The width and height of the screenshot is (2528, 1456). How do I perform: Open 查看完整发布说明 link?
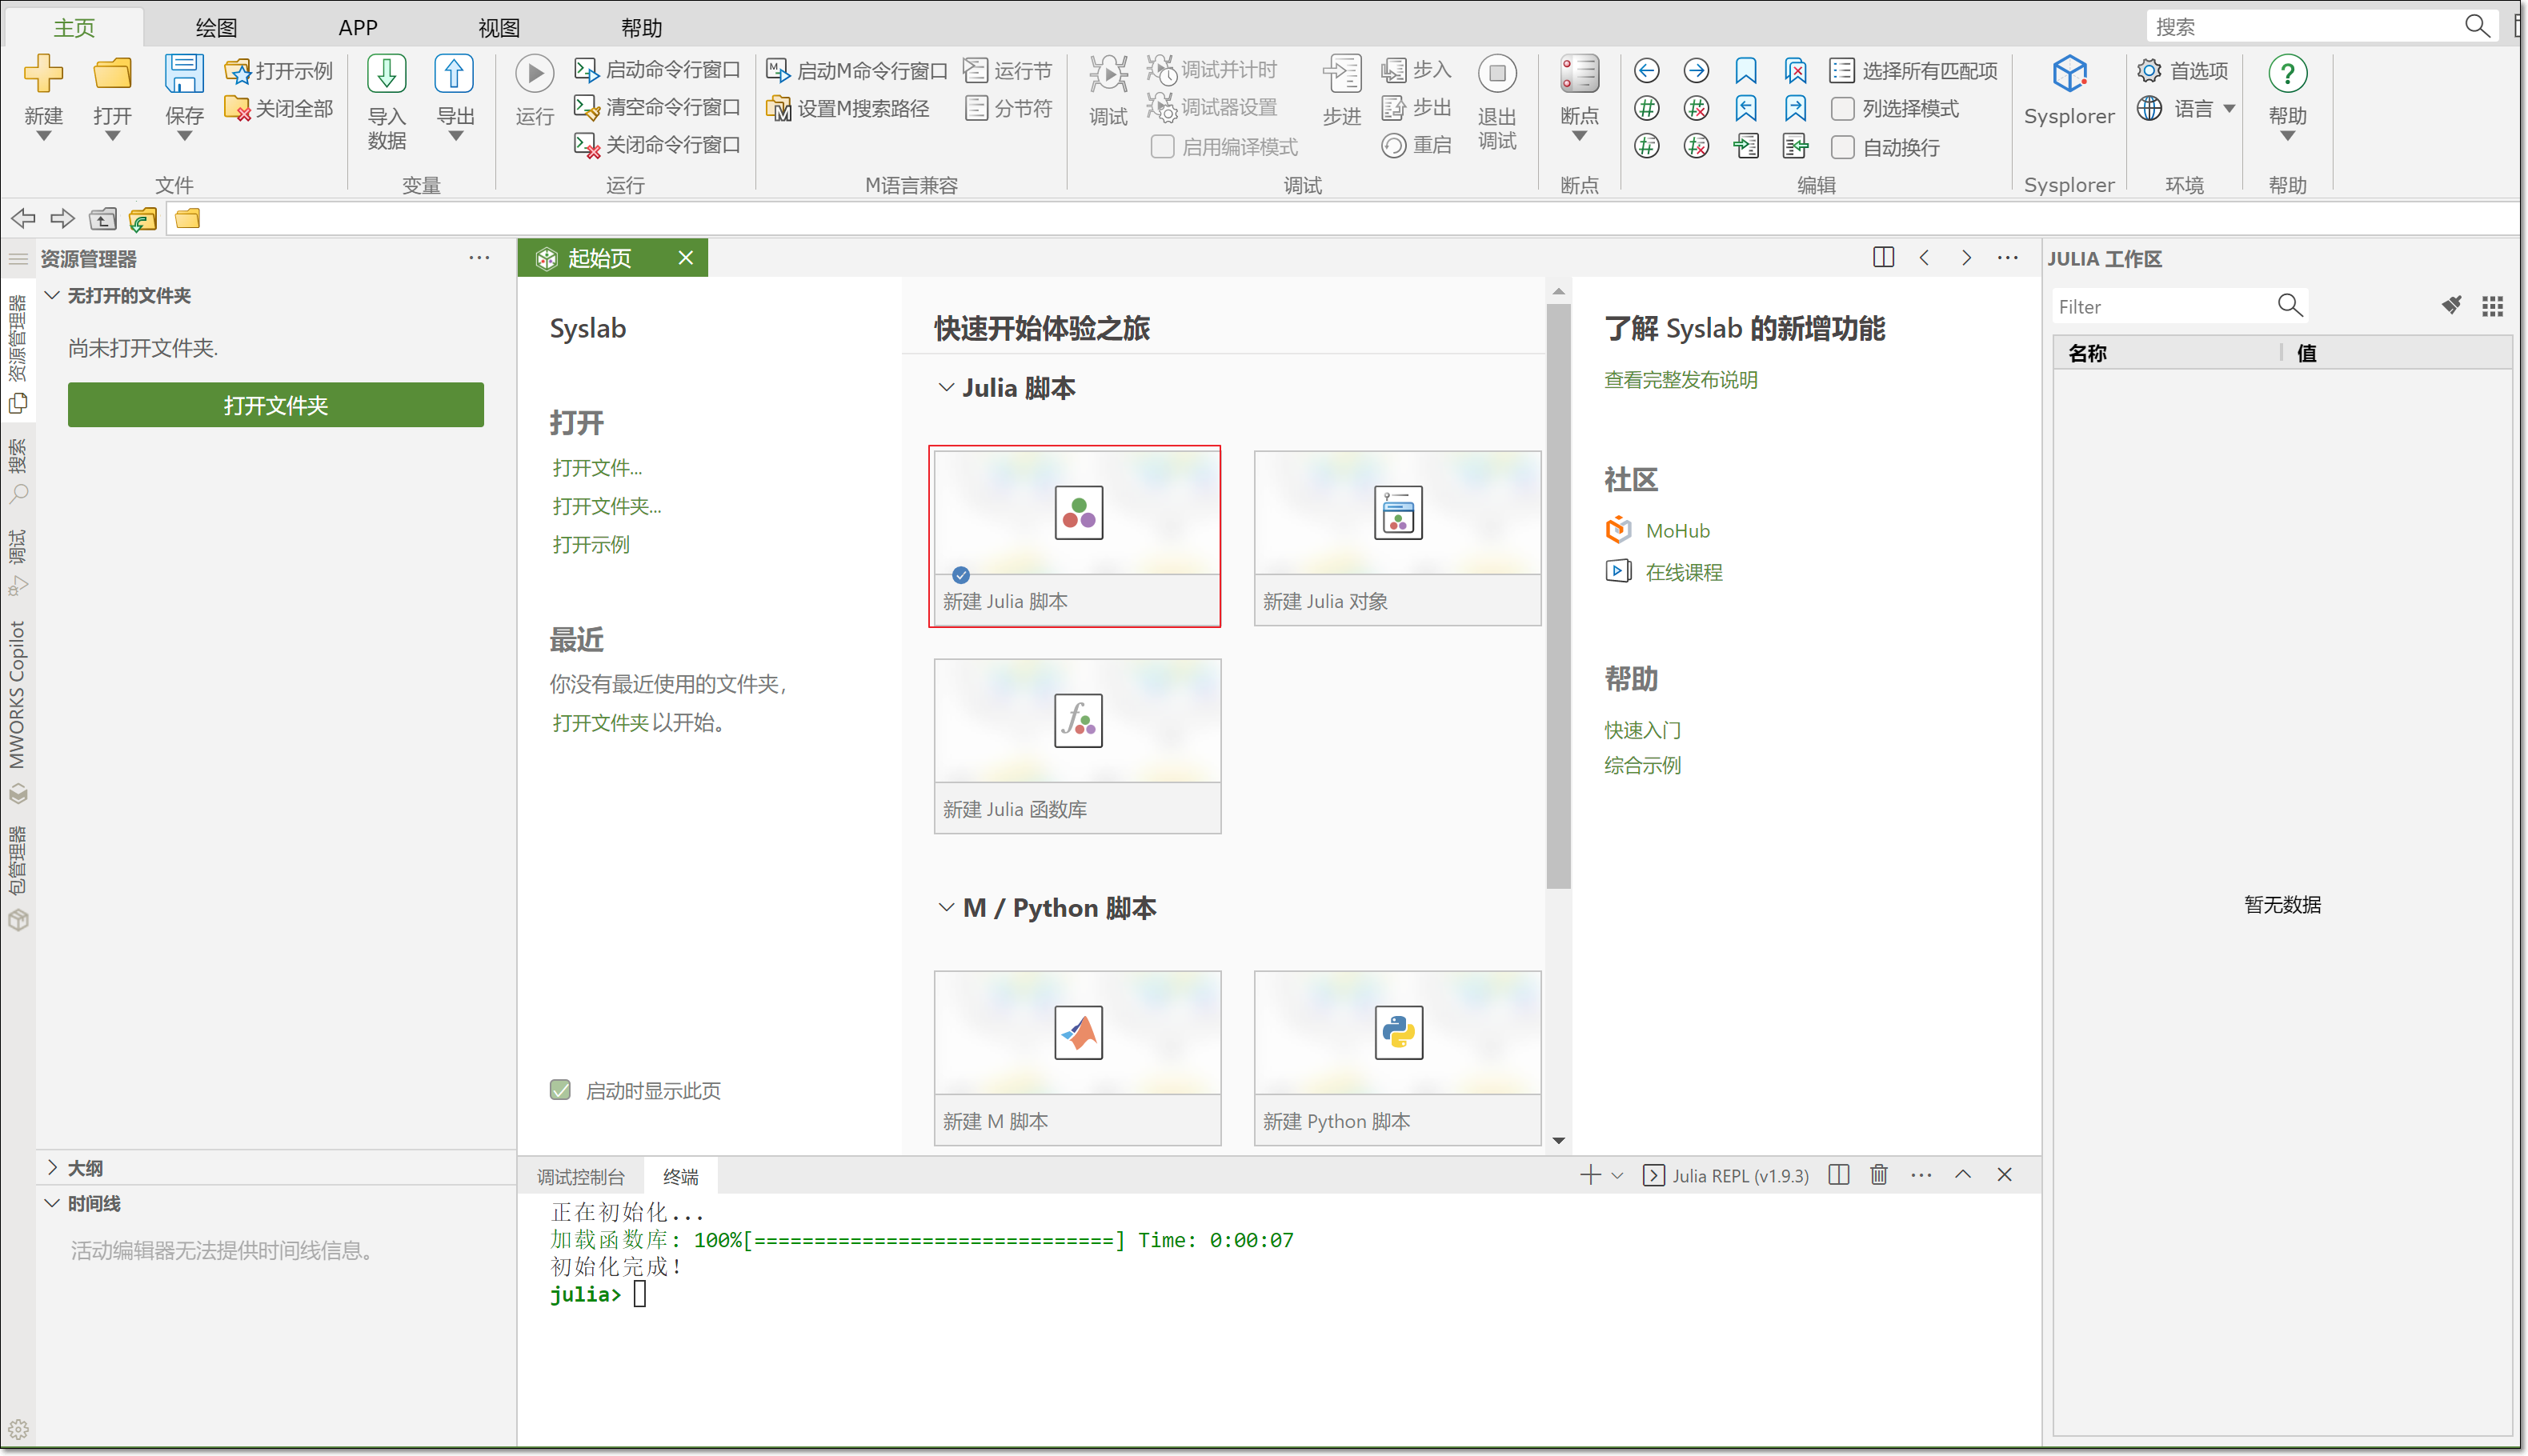pyautogui.click(x=1680, y=380)
